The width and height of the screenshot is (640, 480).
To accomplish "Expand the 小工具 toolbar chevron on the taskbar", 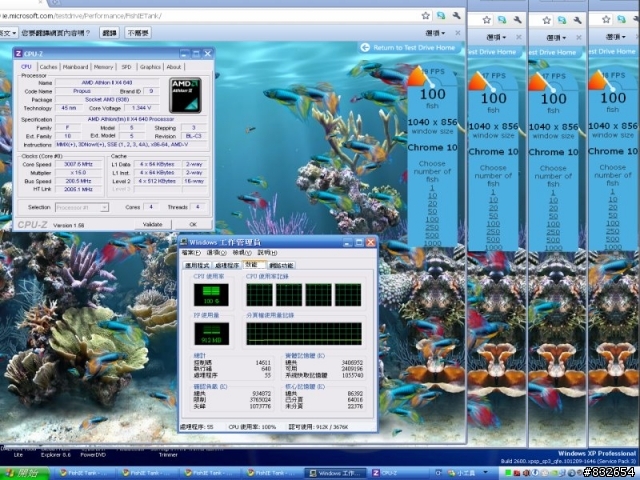I will point(485,473).
